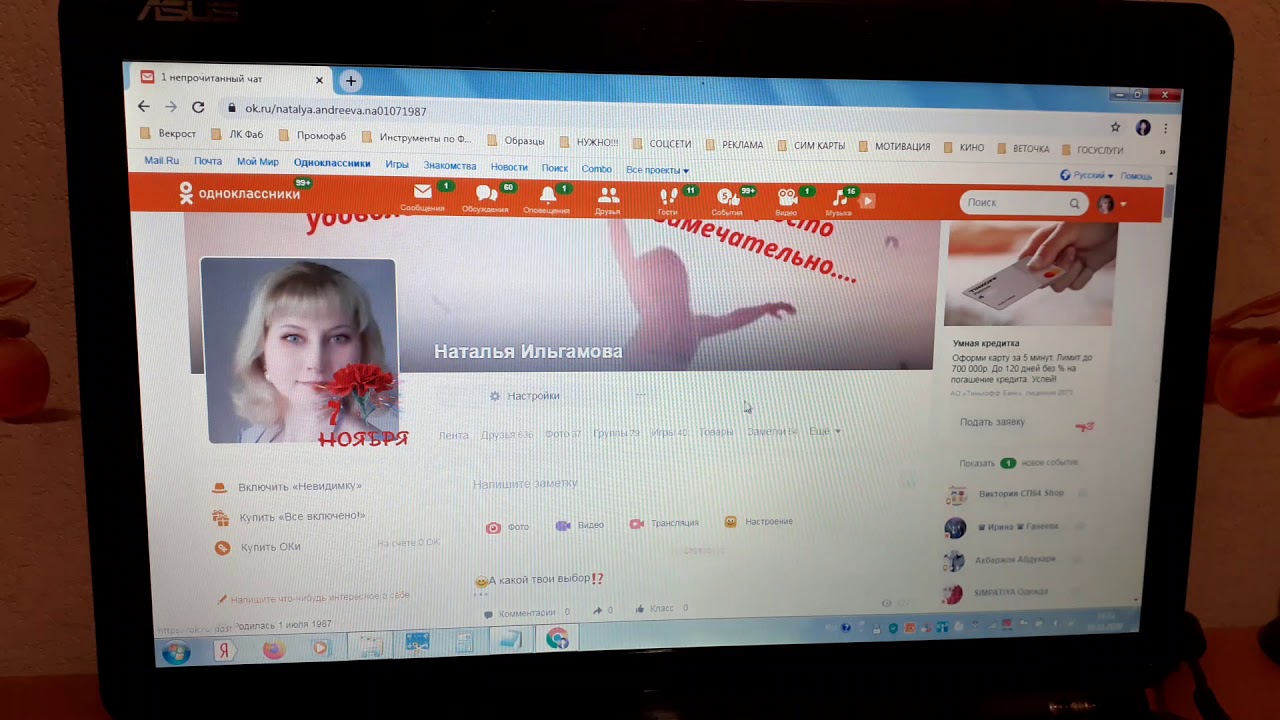The height and width of the screenshot is (720, 1280).
Task: Open the Образцы bookmark folder
Action: coord(516,141)
